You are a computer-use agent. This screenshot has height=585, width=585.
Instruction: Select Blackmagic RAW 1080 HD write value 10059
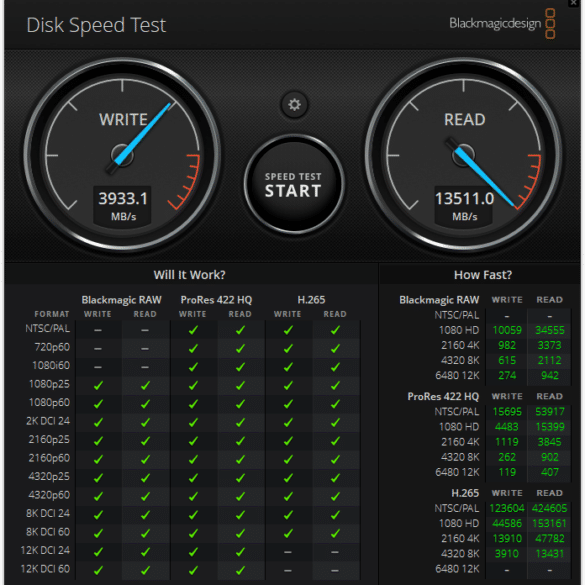(x=507, y=330)
